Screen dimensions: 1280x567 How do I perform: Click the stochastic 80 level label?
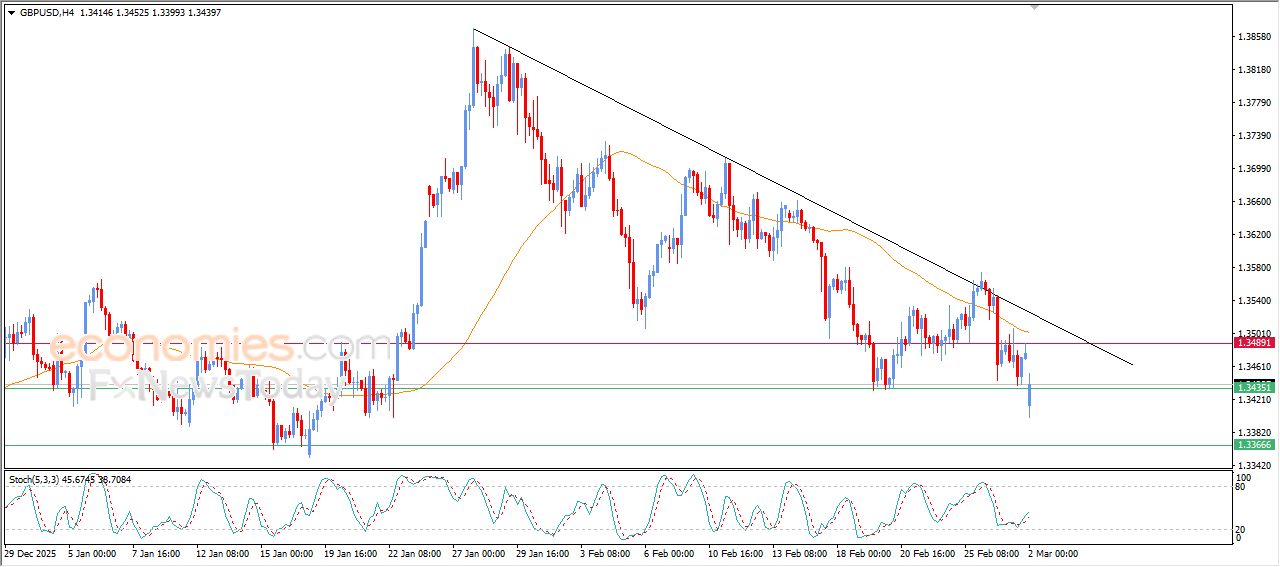point(1242,488)
